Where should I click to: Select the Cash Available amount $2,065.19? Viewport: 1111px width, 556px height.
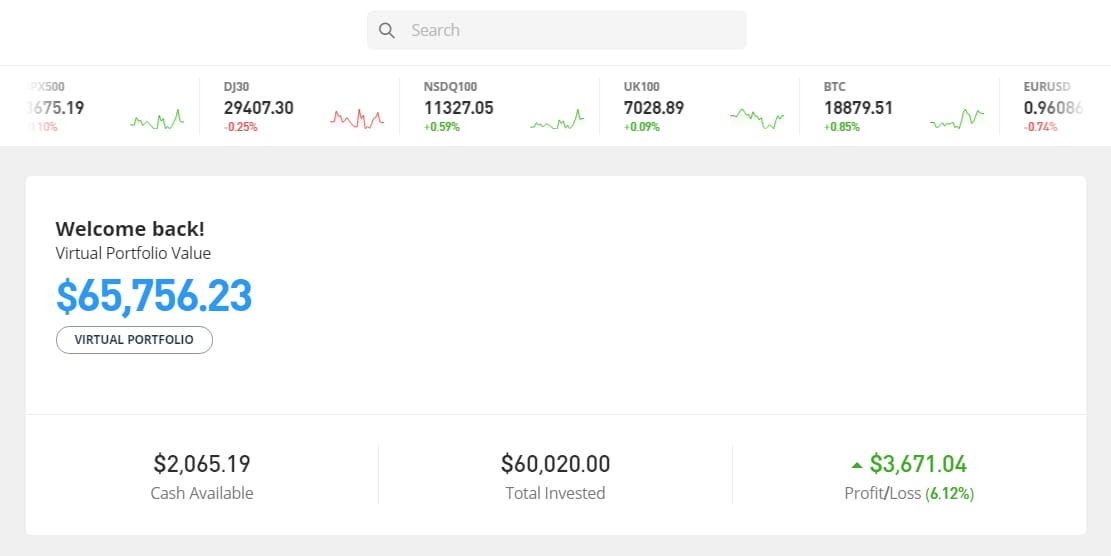click(202, 464)
